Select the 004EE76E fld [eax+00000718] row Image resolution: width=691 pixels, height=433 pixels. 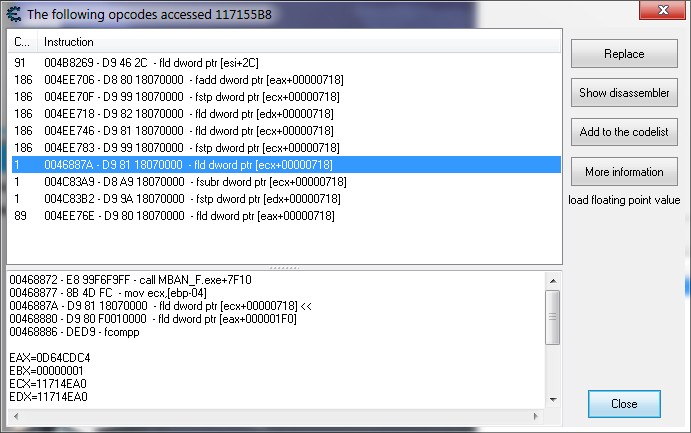(190, 216)
